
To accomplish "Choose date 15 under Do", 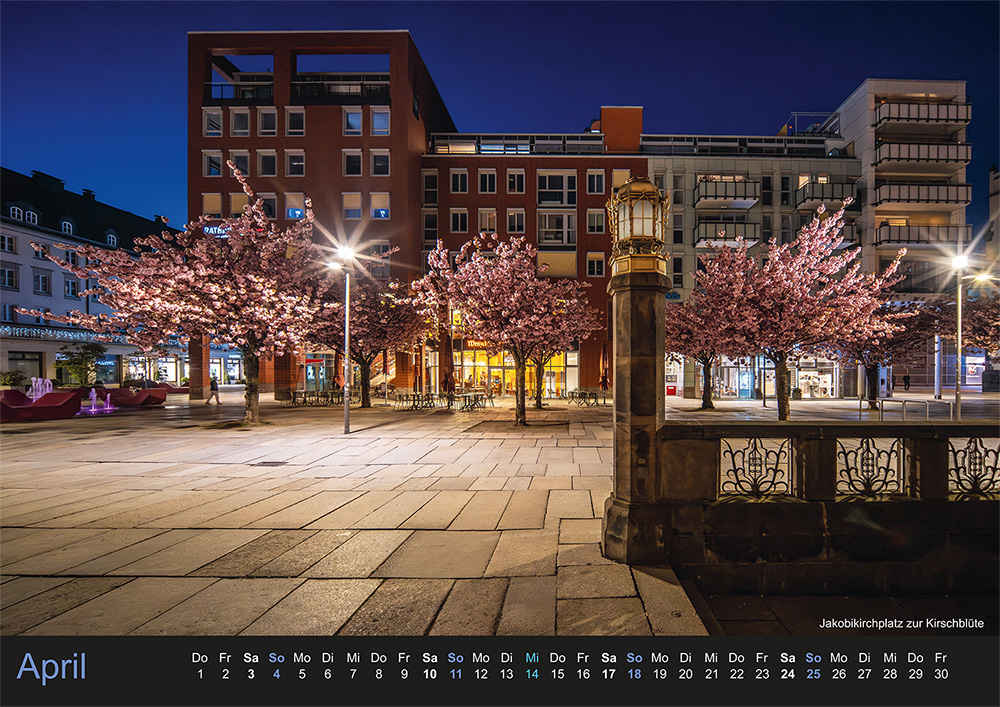I will pyautogui.click(x=557, y=674).
